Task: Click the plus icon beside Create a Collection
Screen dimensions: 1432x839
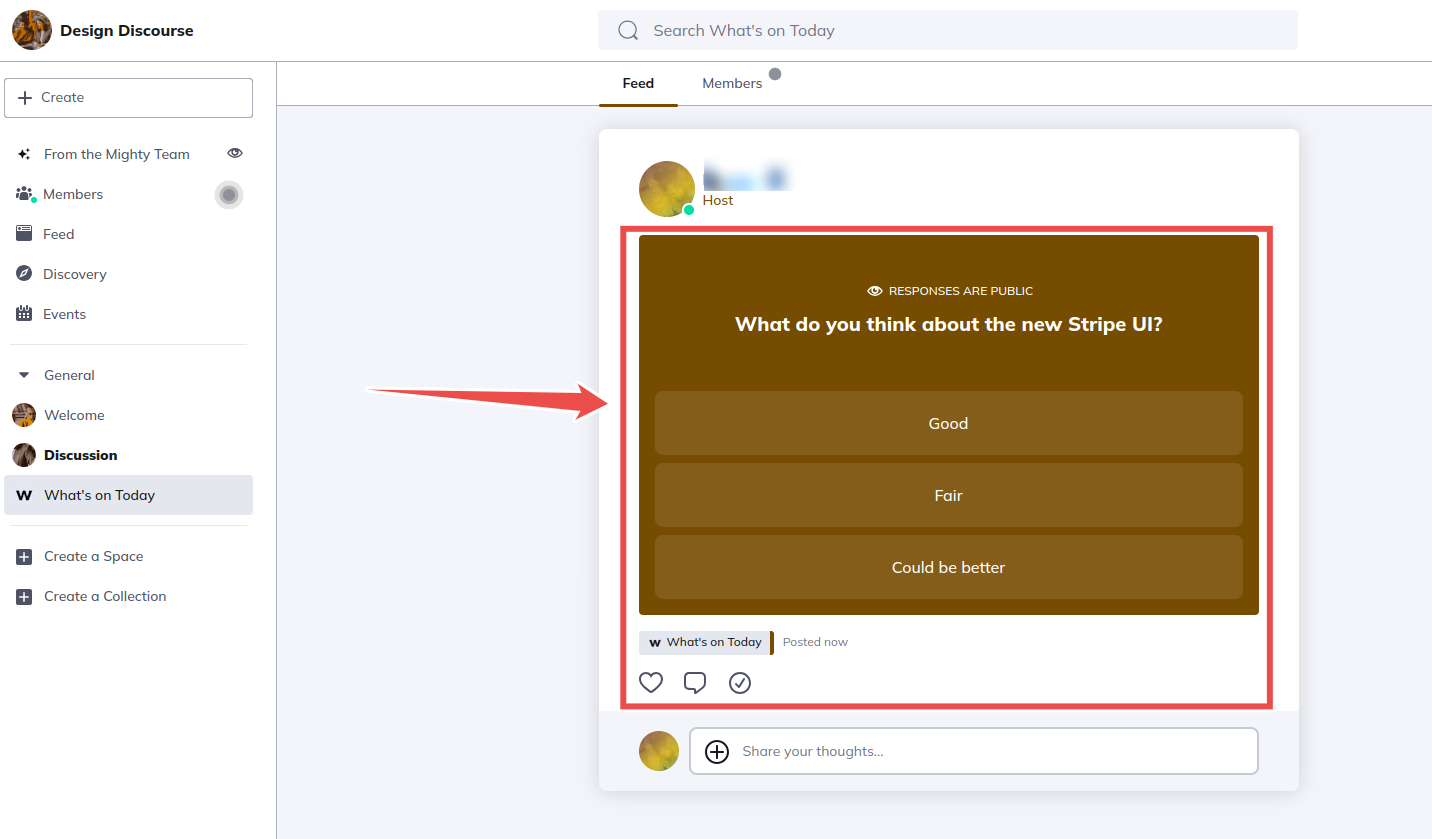Action: tap(24, 596)
